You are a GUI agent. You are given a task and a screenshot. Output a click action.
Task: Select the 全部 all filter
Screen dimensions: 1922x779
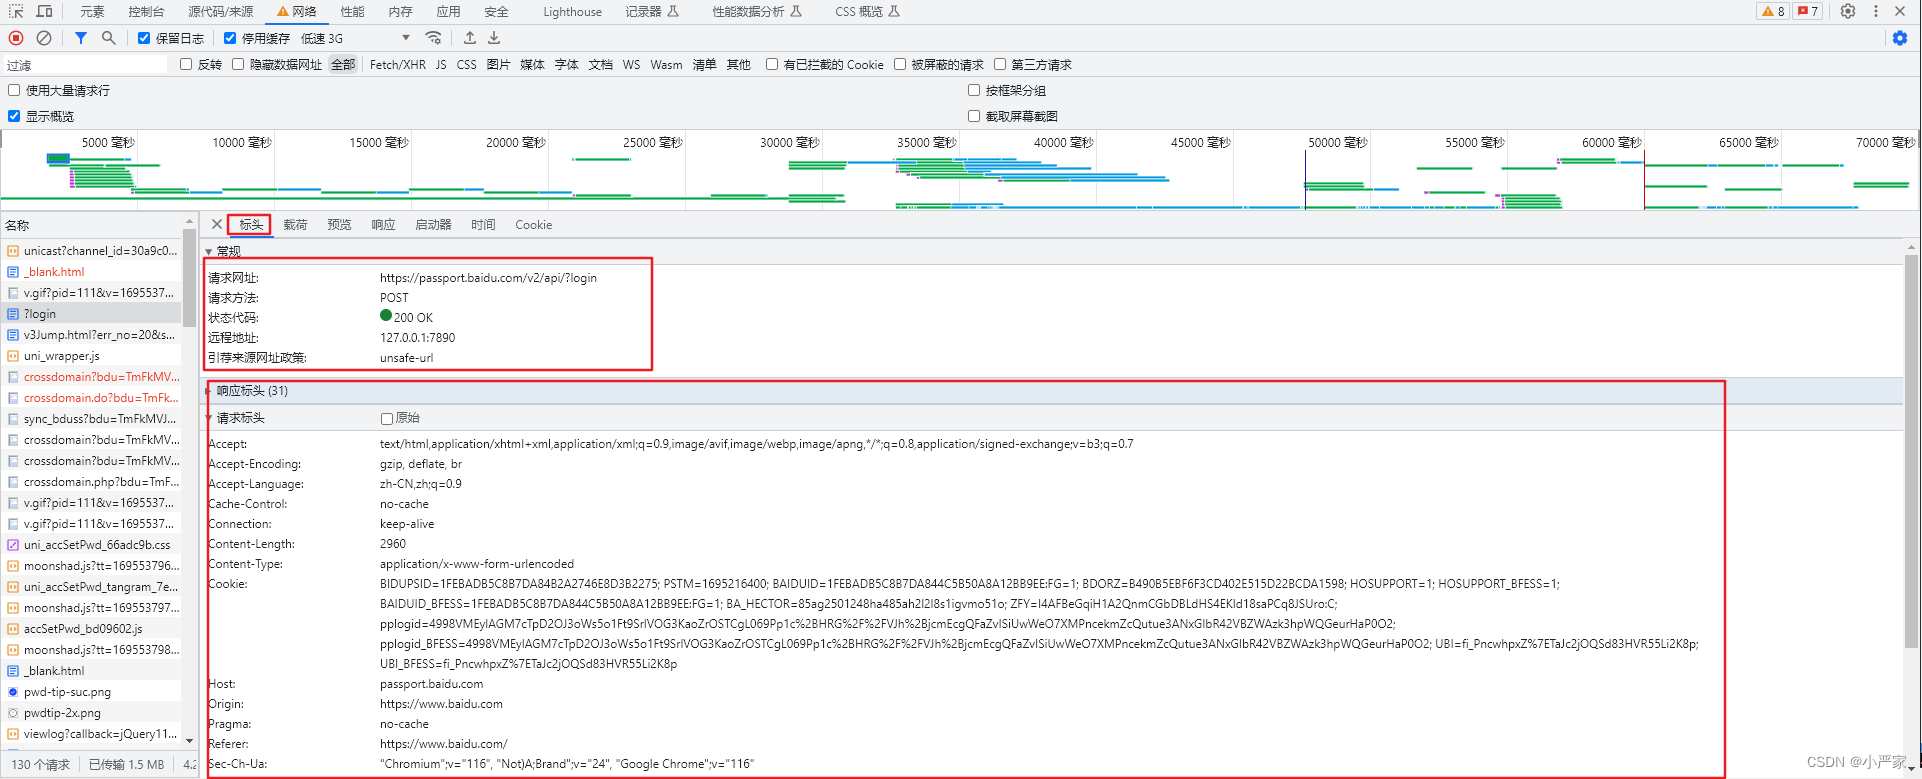(343, 64)
